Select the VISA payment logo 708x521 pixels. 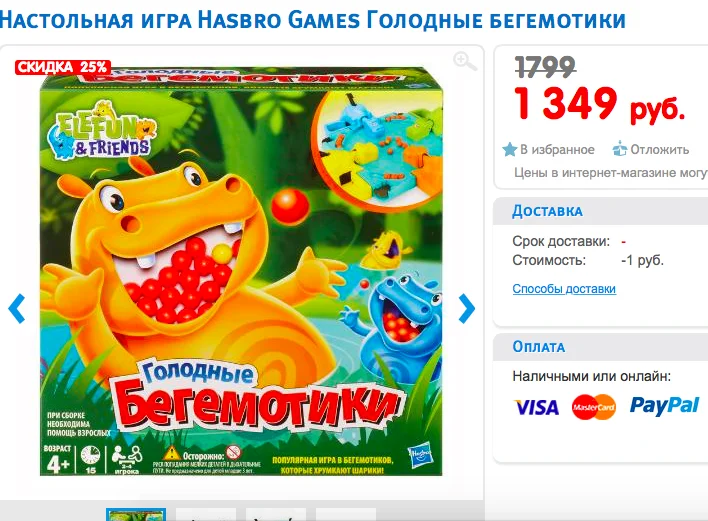click(x=537, y=407)
